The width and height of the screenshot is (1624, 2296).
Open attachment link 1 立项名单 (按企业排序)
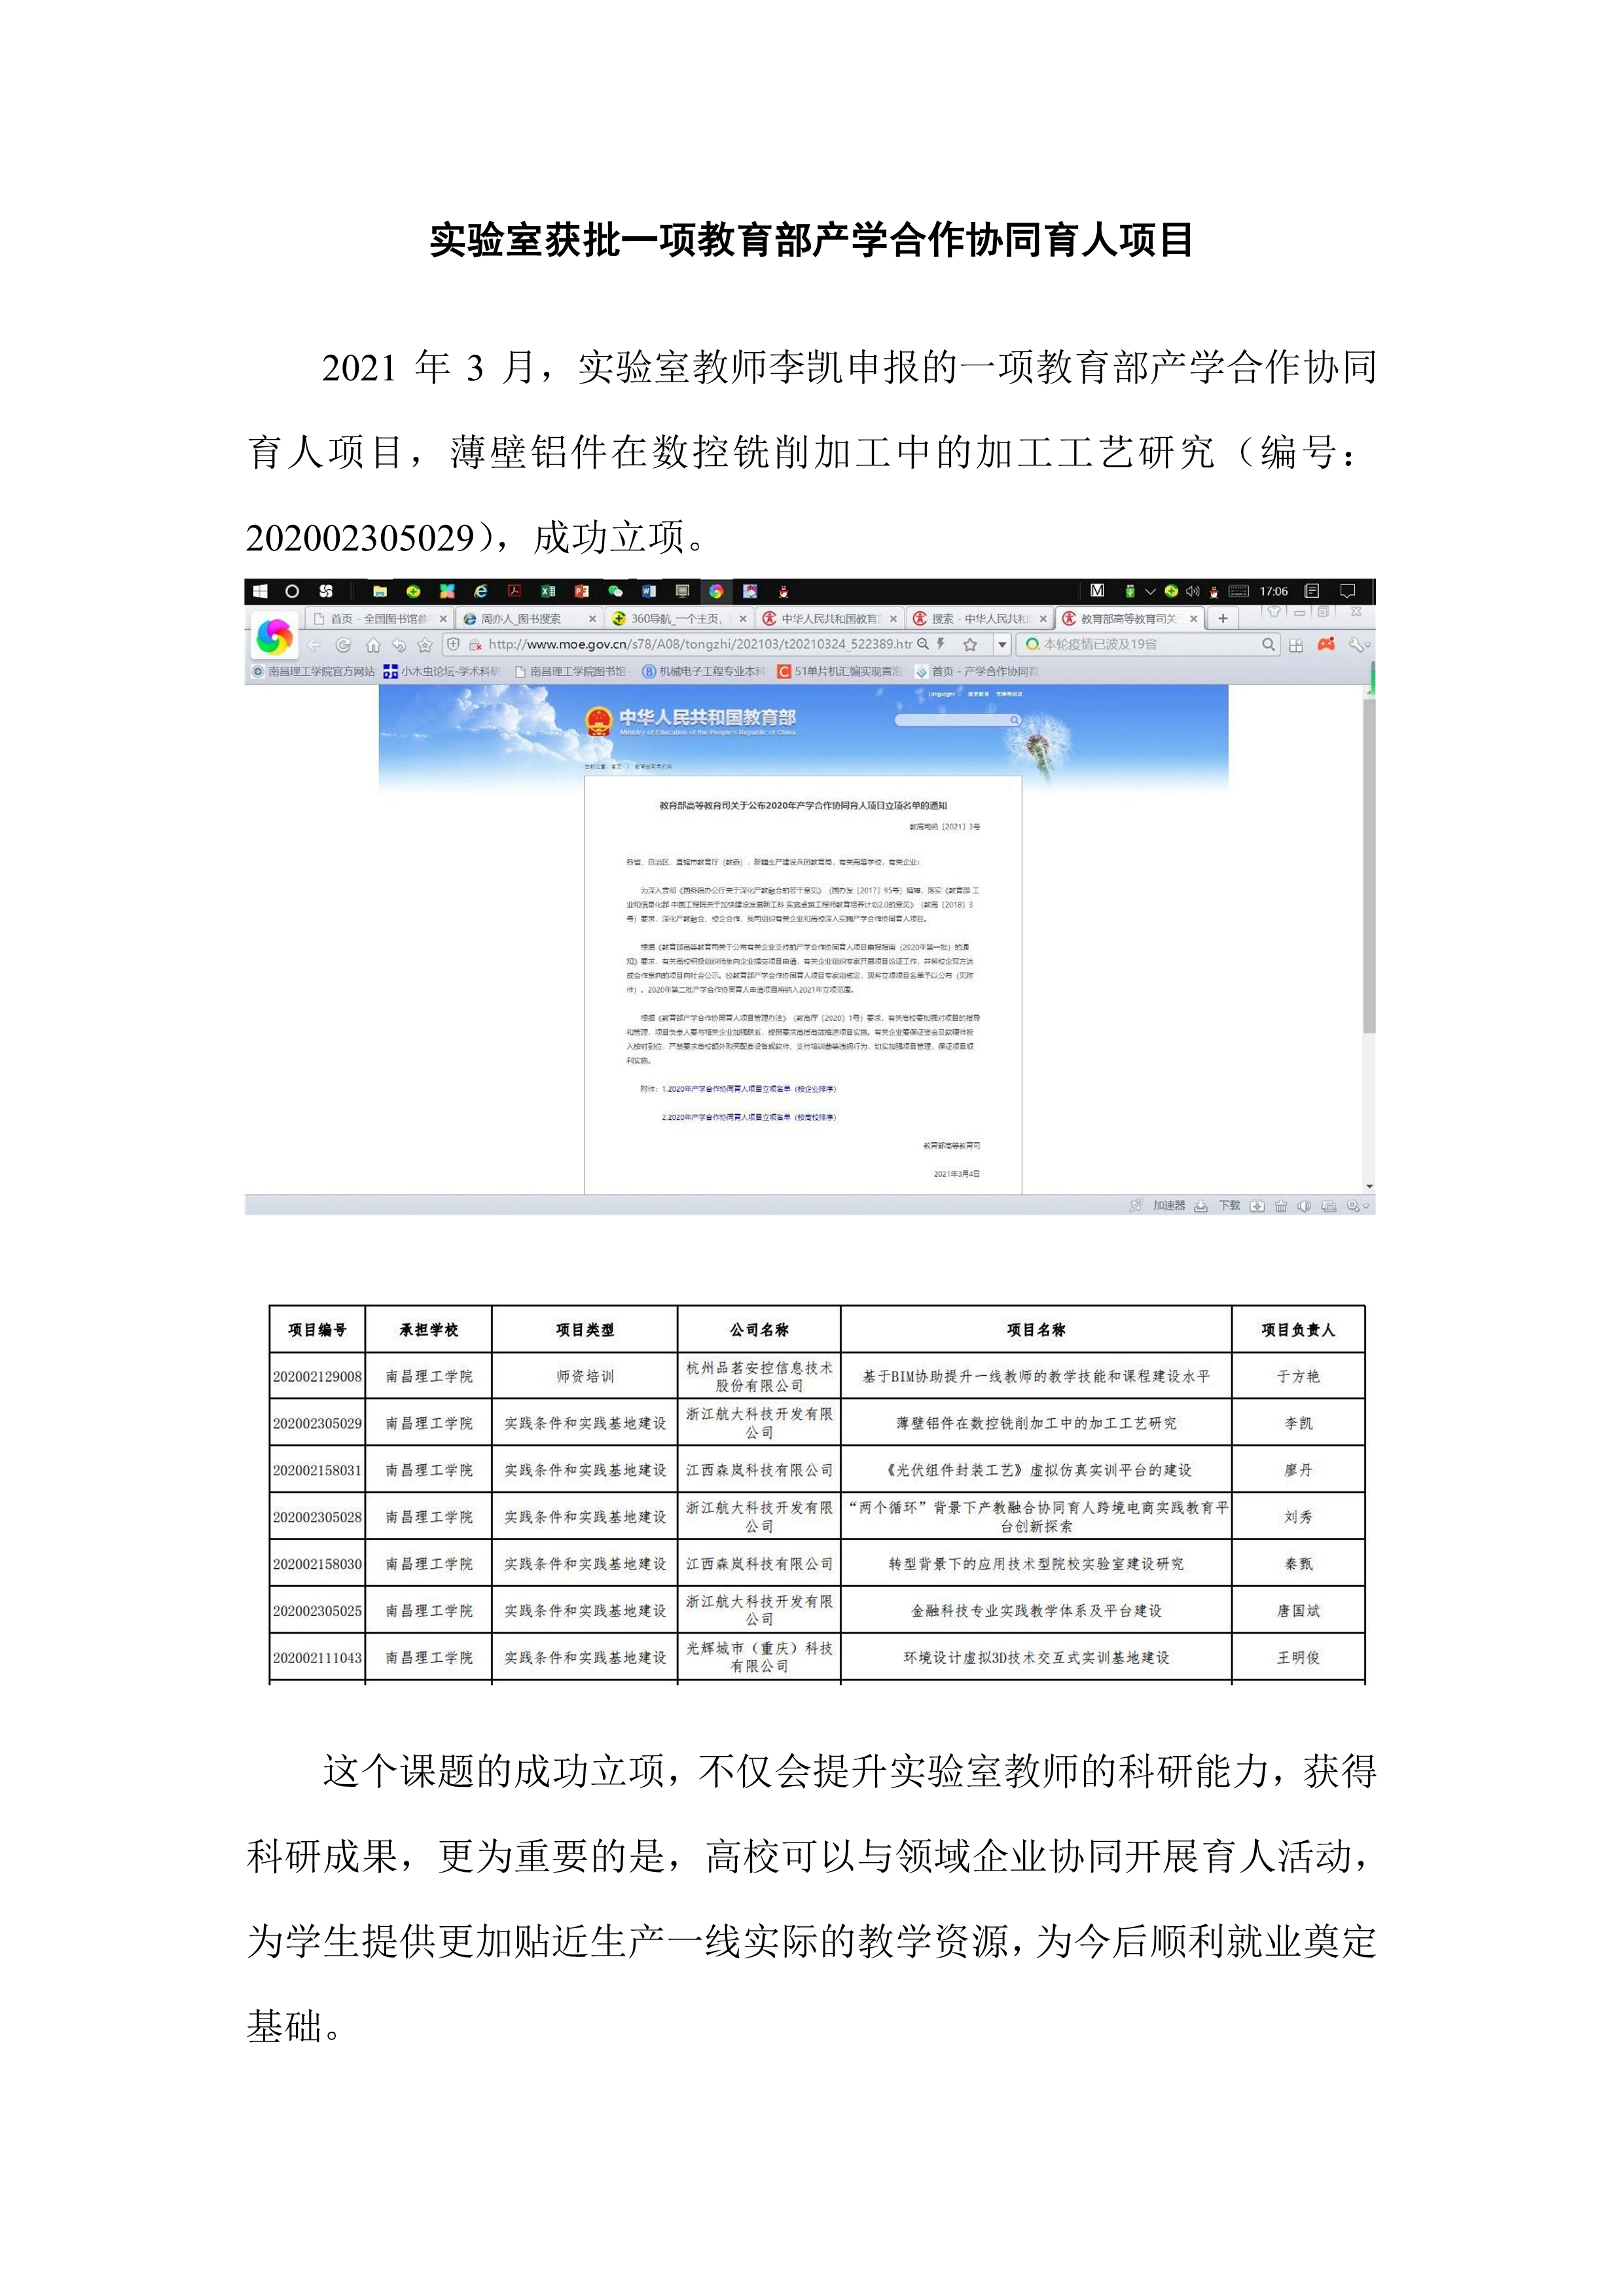coord(750,1088)
